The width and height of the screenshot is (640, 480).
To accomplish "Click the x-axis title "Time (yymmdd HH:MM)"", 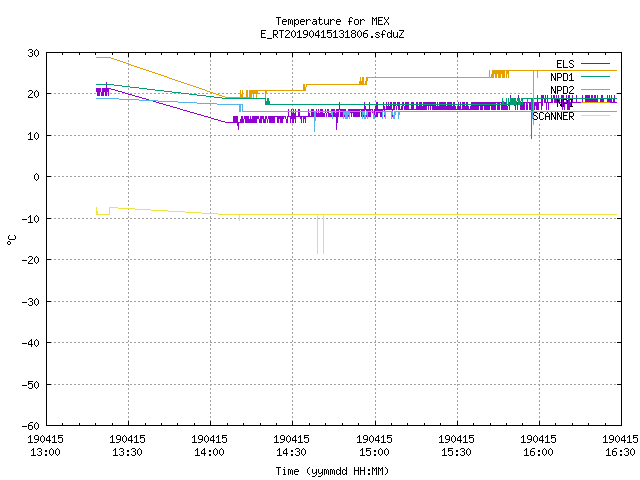I will point(332,471).
